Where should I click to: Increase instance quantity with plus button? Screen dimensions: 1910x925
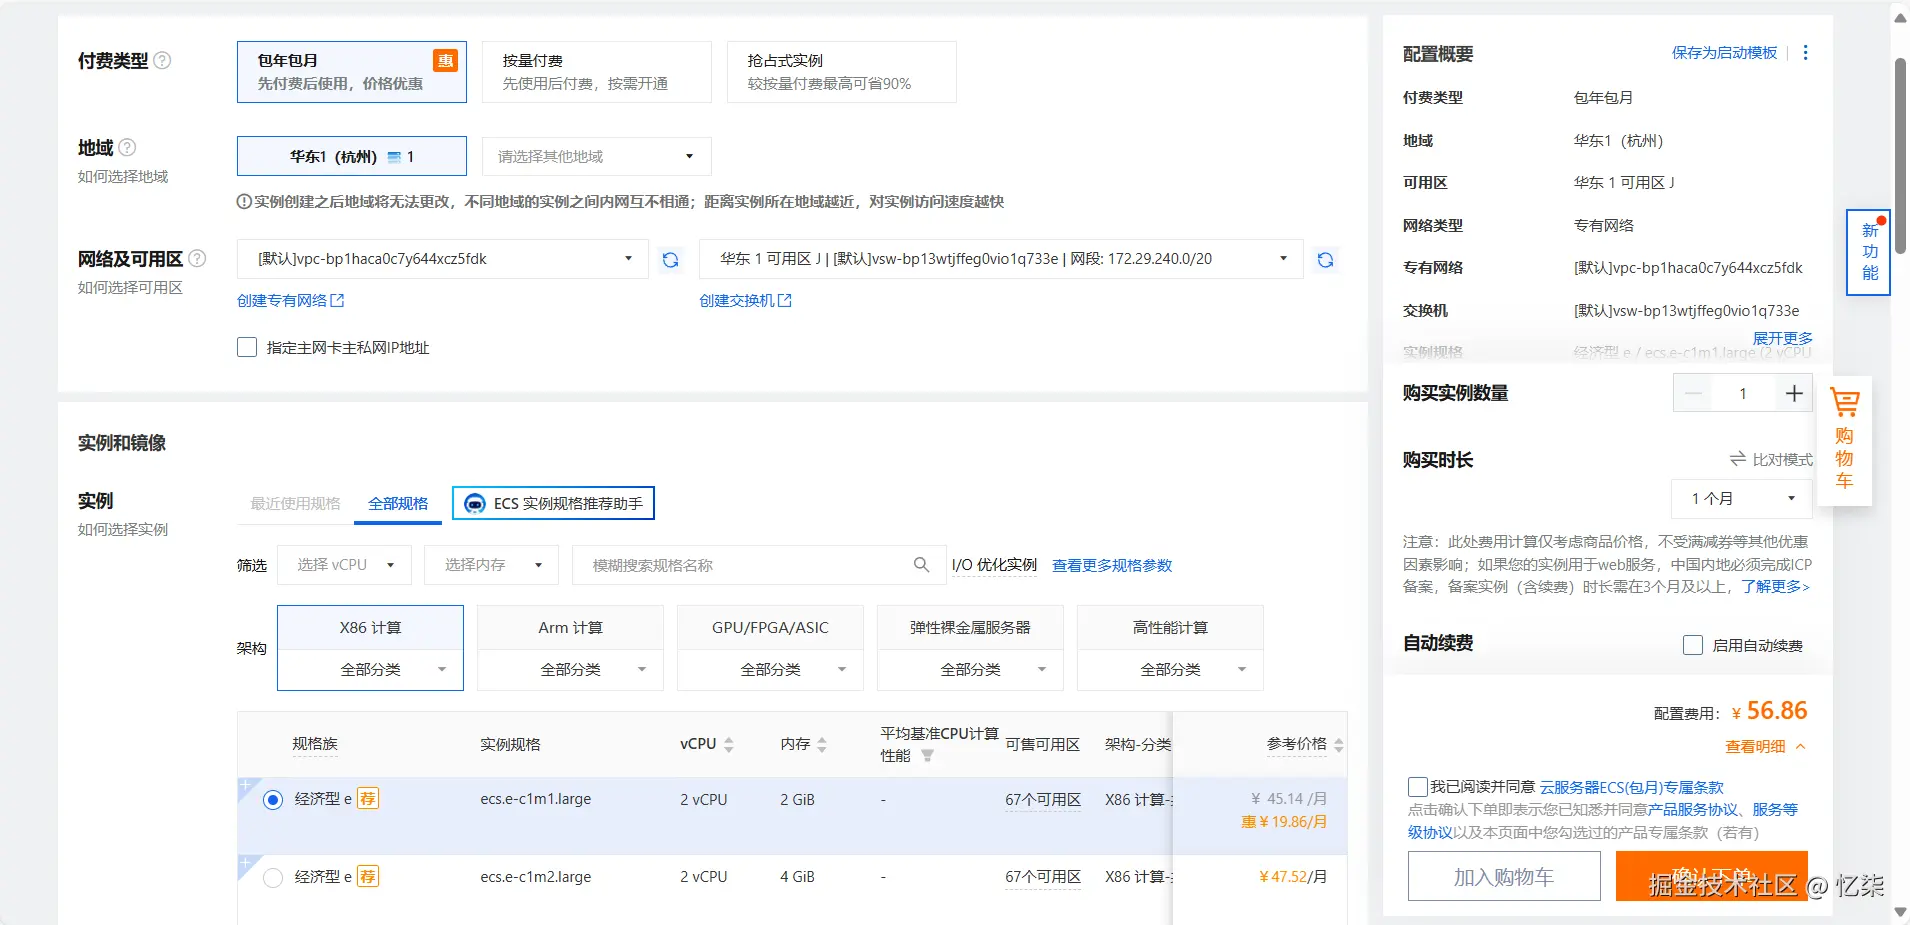tap(1794, 393)
